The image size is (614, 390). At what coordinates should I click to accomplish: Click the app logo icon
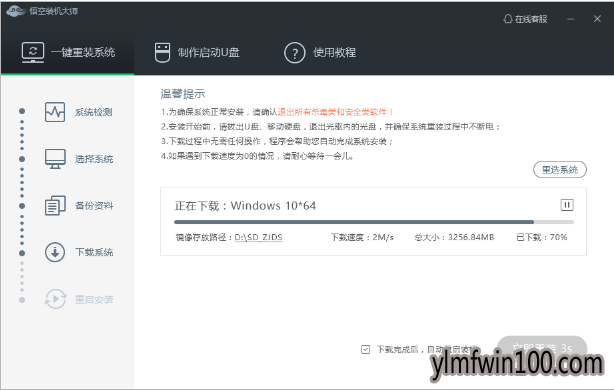pos(16,11)
